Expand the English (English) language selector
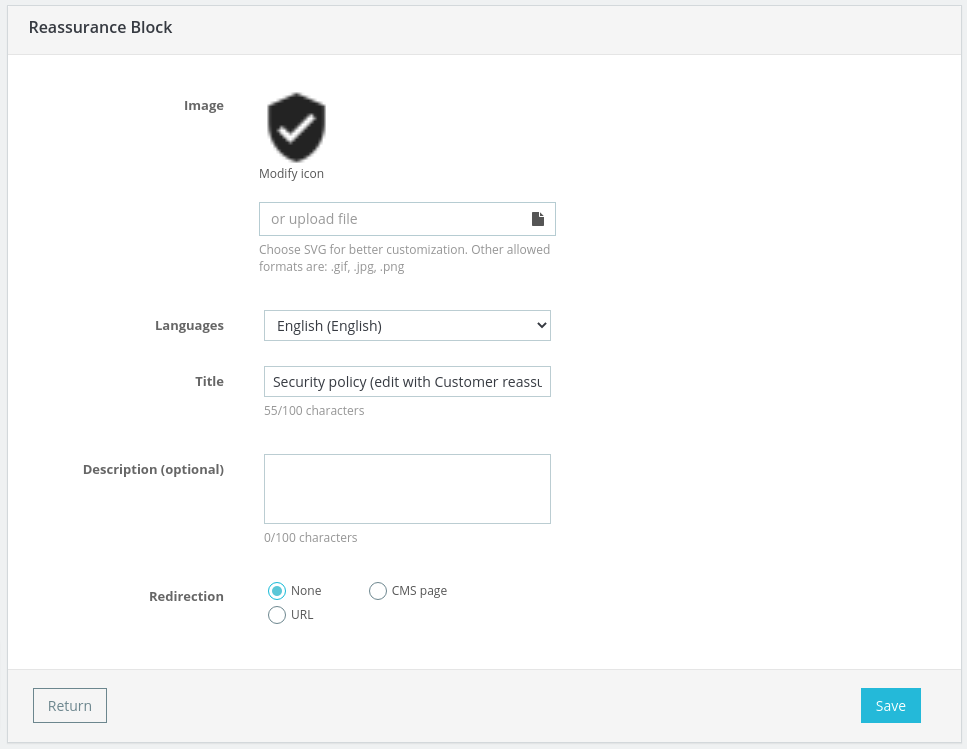This screenshot has height=749, width=967. point(407,325)
